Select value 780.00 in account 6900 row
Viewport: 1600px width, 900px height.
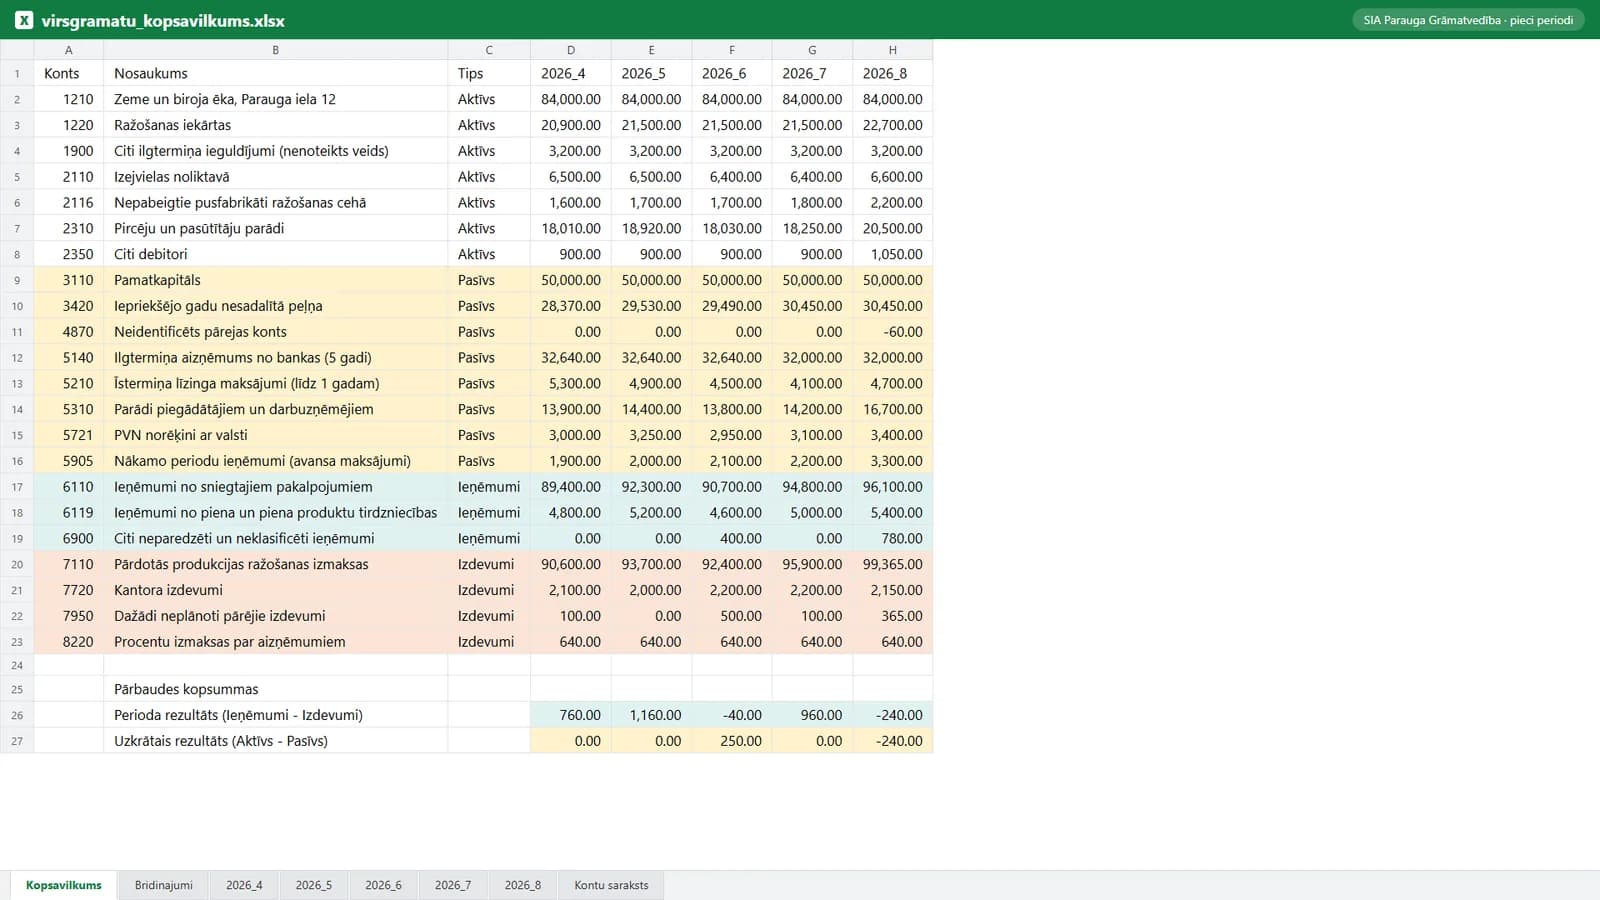893,538
